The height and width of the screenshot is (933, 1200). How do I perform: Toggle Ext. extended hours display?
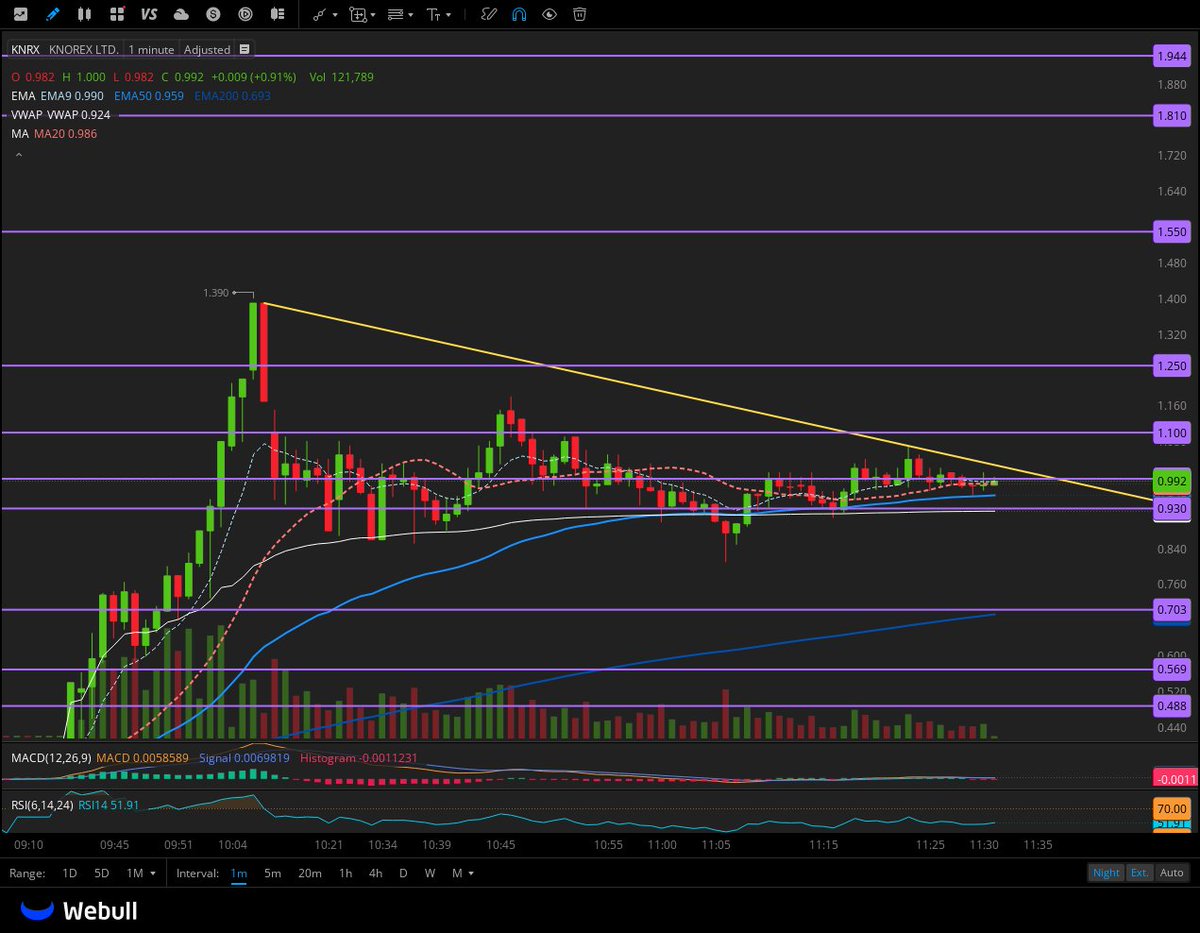(x=1139, y=872)
